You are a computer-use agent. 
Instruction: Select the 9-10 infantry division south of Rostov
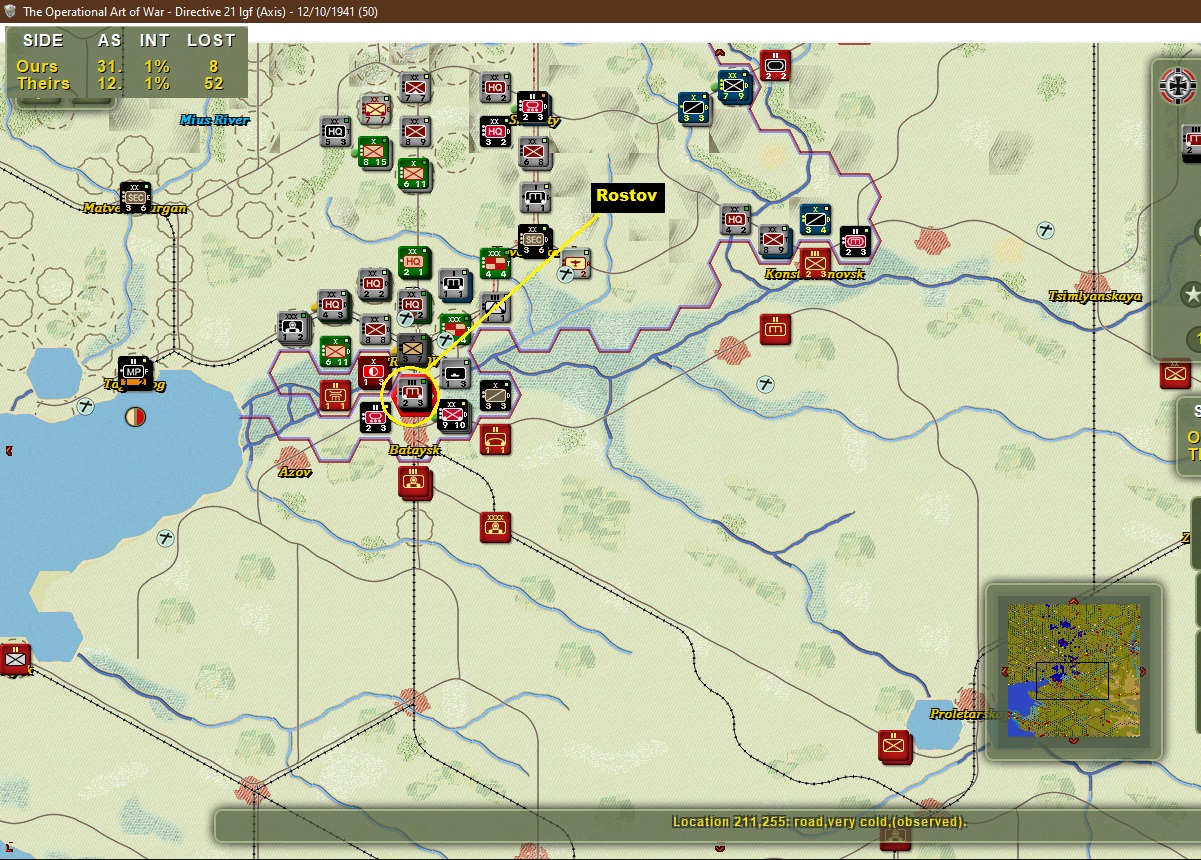point(454,414)
